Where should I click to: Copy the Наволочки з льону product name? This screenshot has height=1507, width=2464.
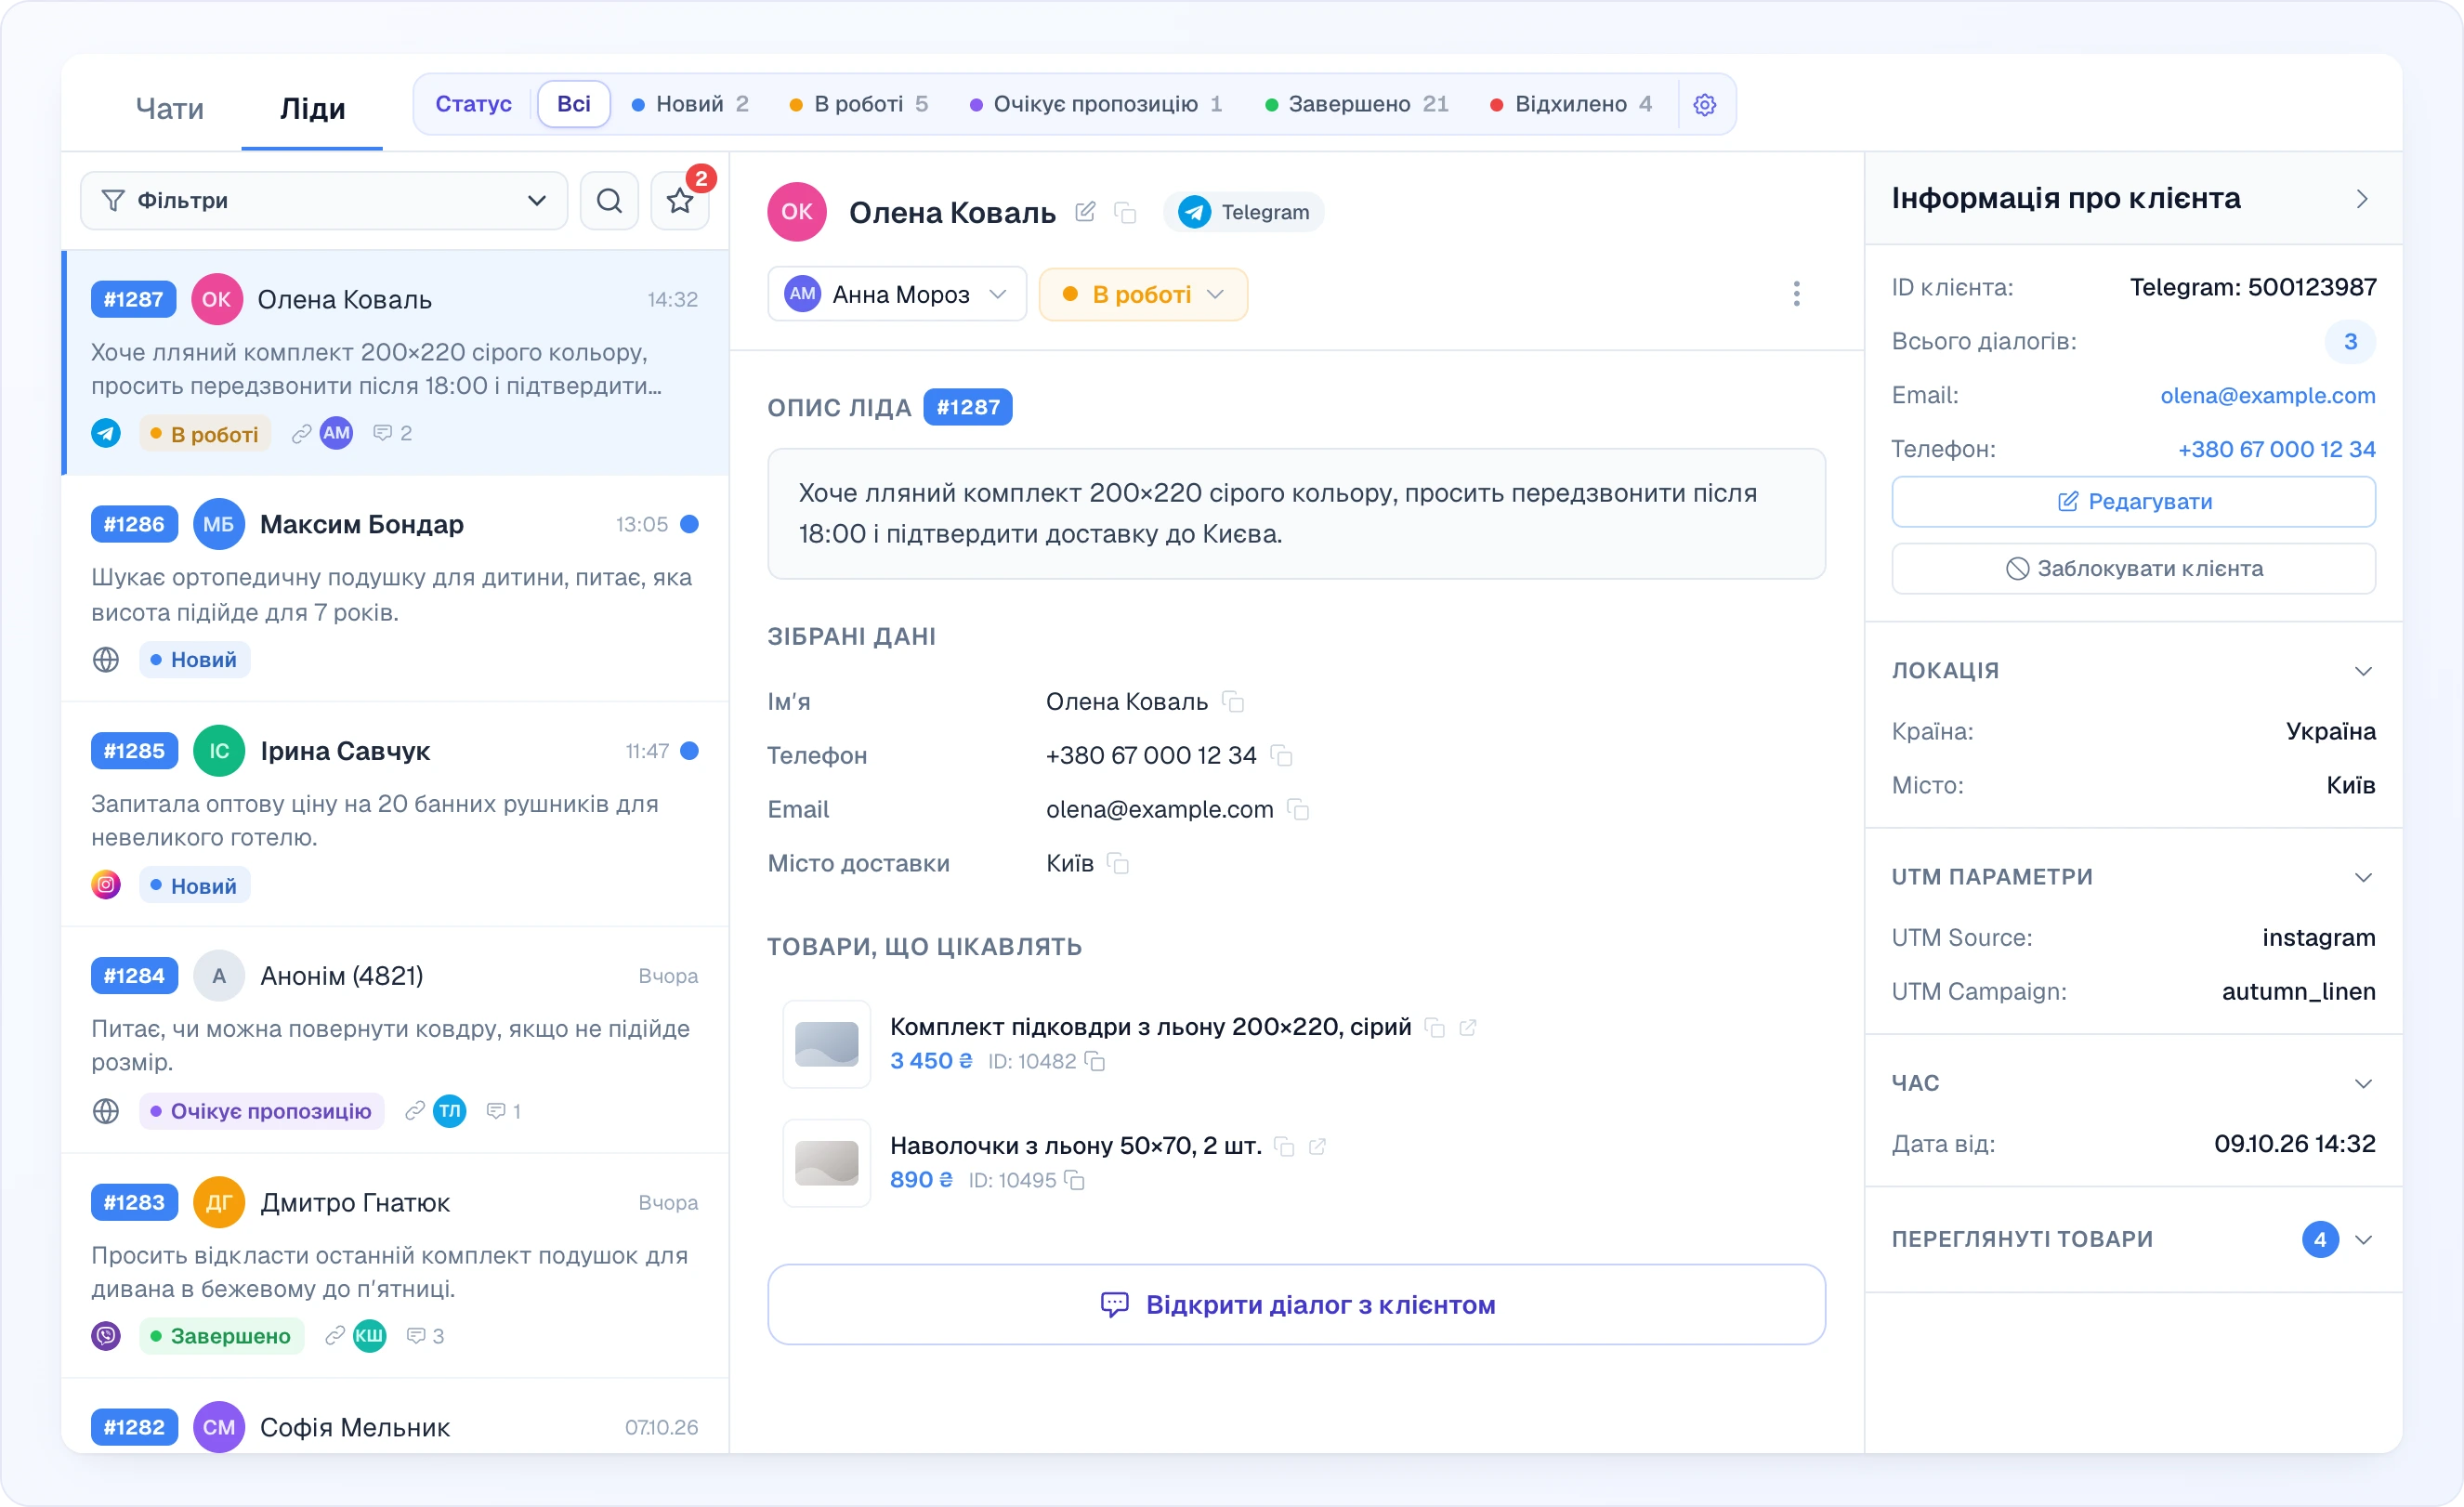coord(1285,1147)
